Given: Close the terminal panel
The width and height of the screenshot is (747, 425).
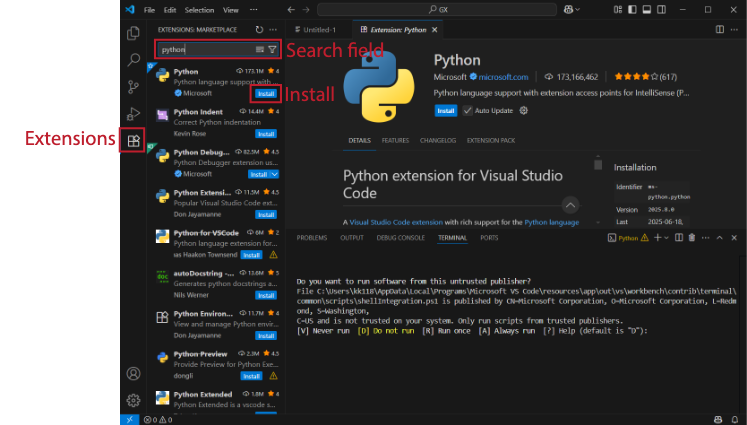Looking at the screenshot, I should point(734,238).
